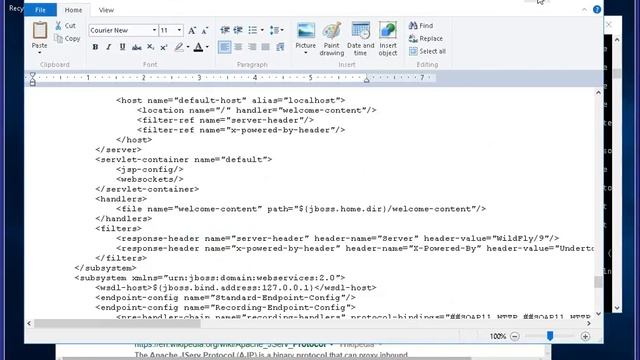This screenshot has width=640, height=360.
Task: Open the Courier New font family dropdown
Action: (x=154, y=30)
